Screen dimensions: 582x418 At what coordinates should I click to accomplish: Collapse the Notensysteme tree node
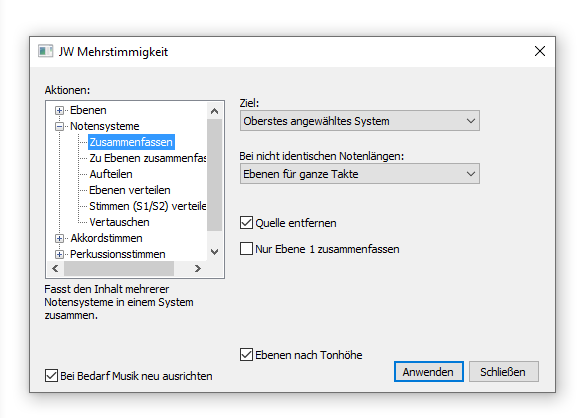pyautogui.click(x=59, y=126)
